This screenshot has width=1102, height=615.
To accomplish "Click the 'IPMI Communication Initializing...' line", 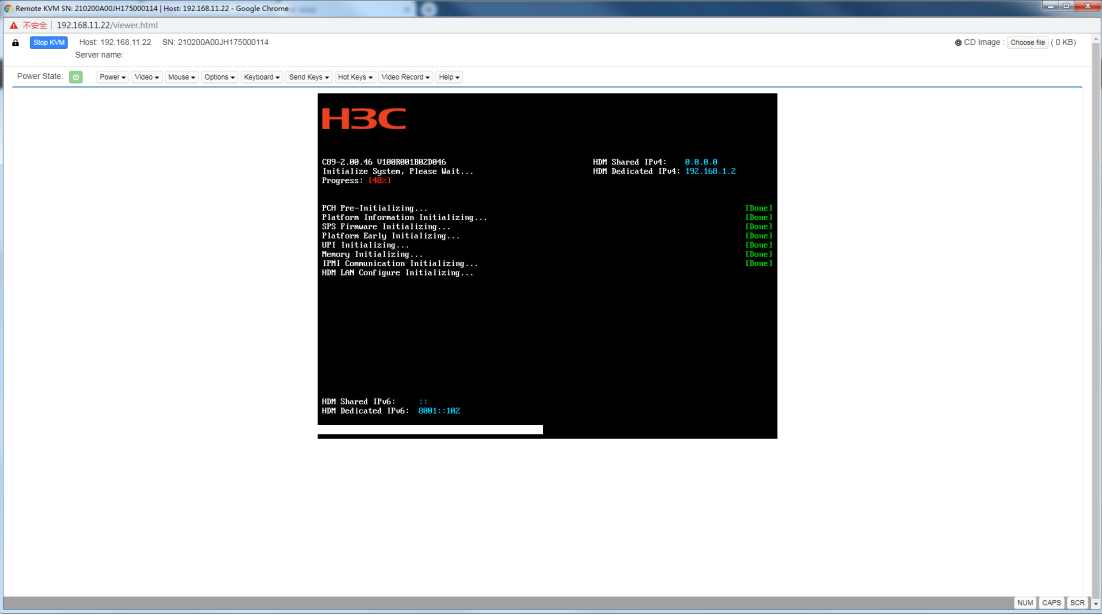I will [399, 264].
